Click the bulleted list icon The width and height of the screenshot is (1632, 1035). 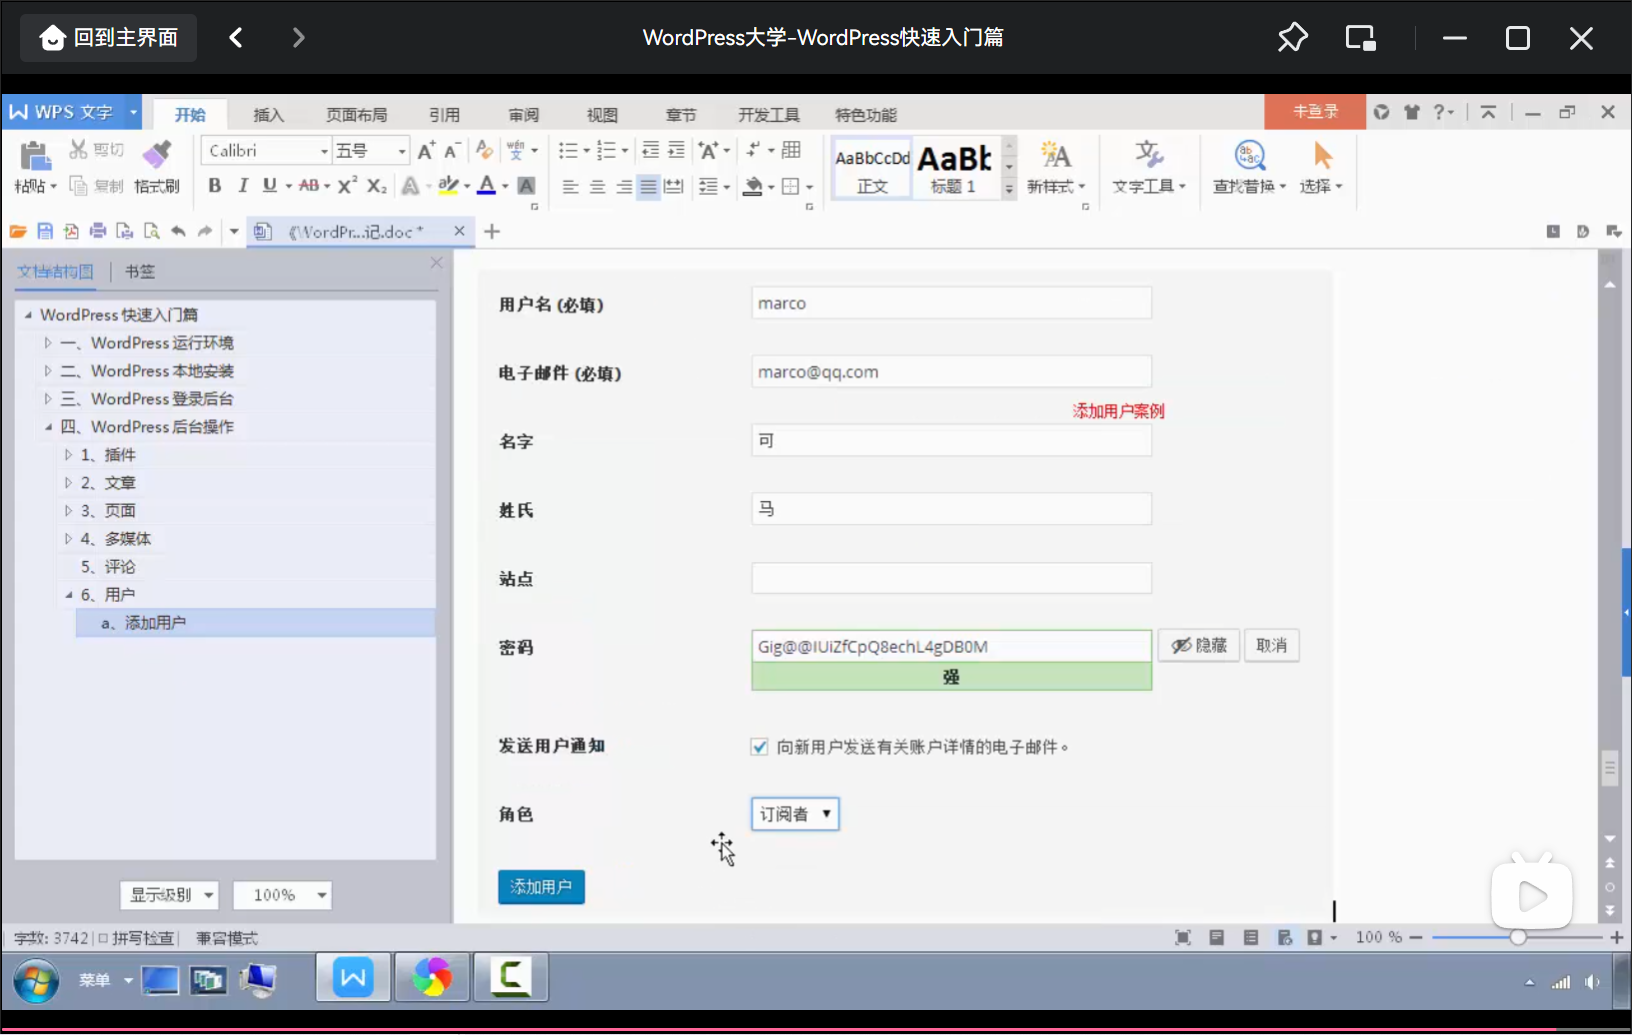pyautogui.click(x=568, y=151)
